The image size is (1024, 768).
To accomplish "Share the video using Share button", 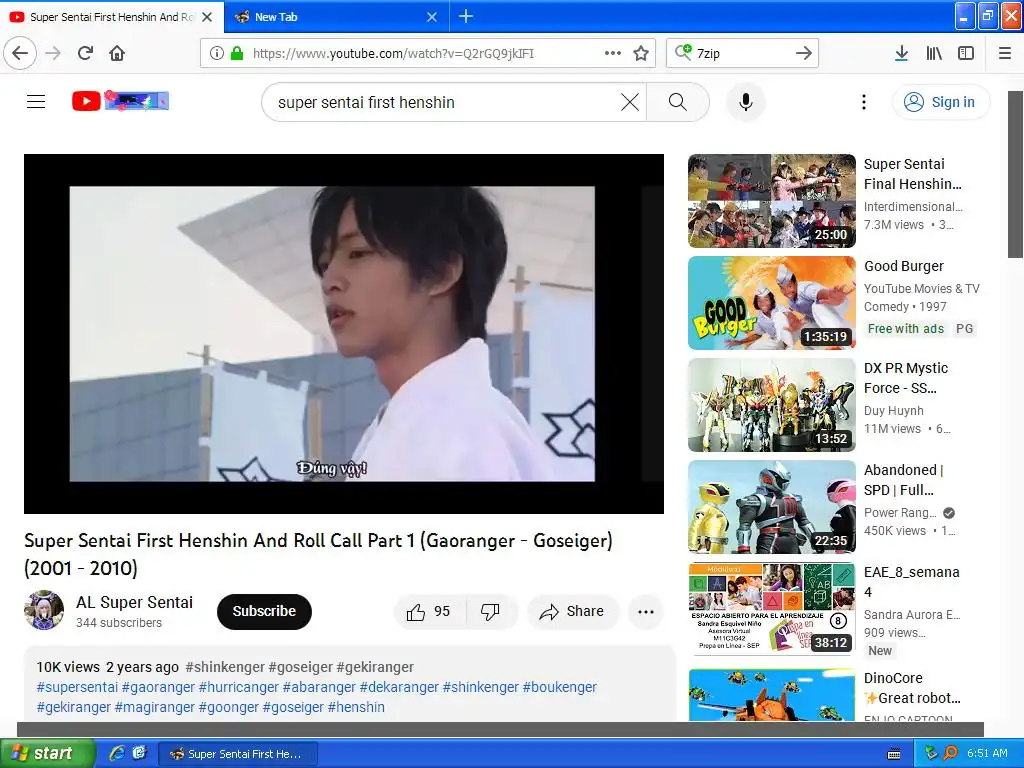I will 572,612.
